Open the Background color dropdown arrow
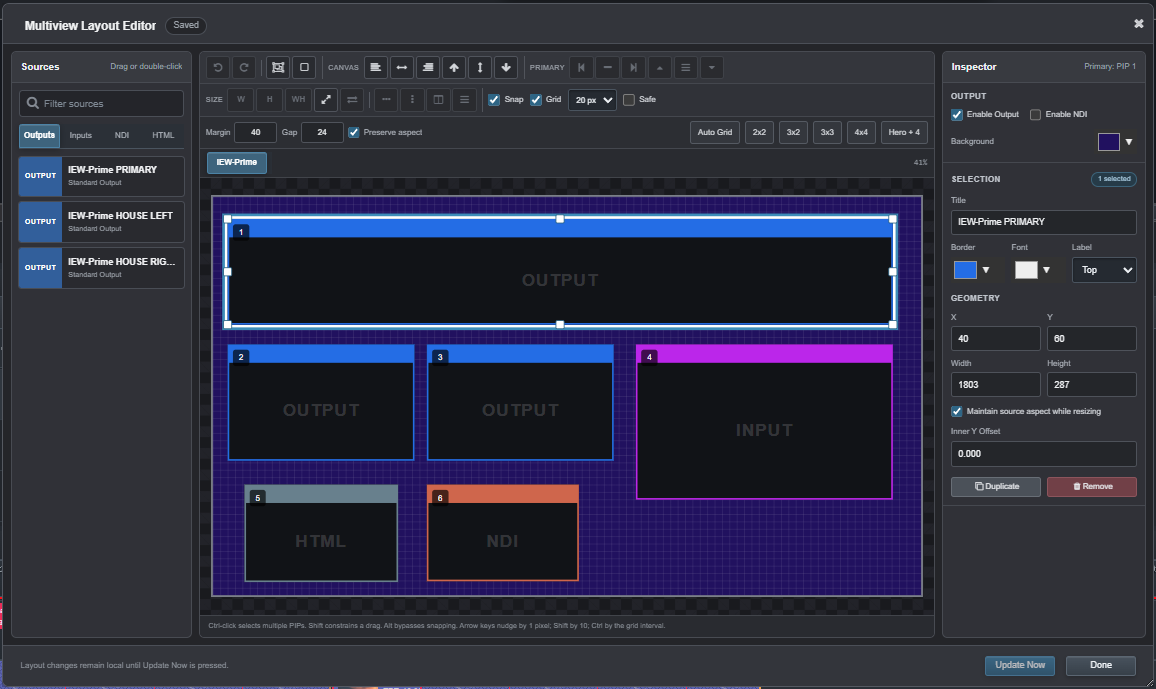This screenshot has height=689, width=1156. click(x=1129, y=141)
